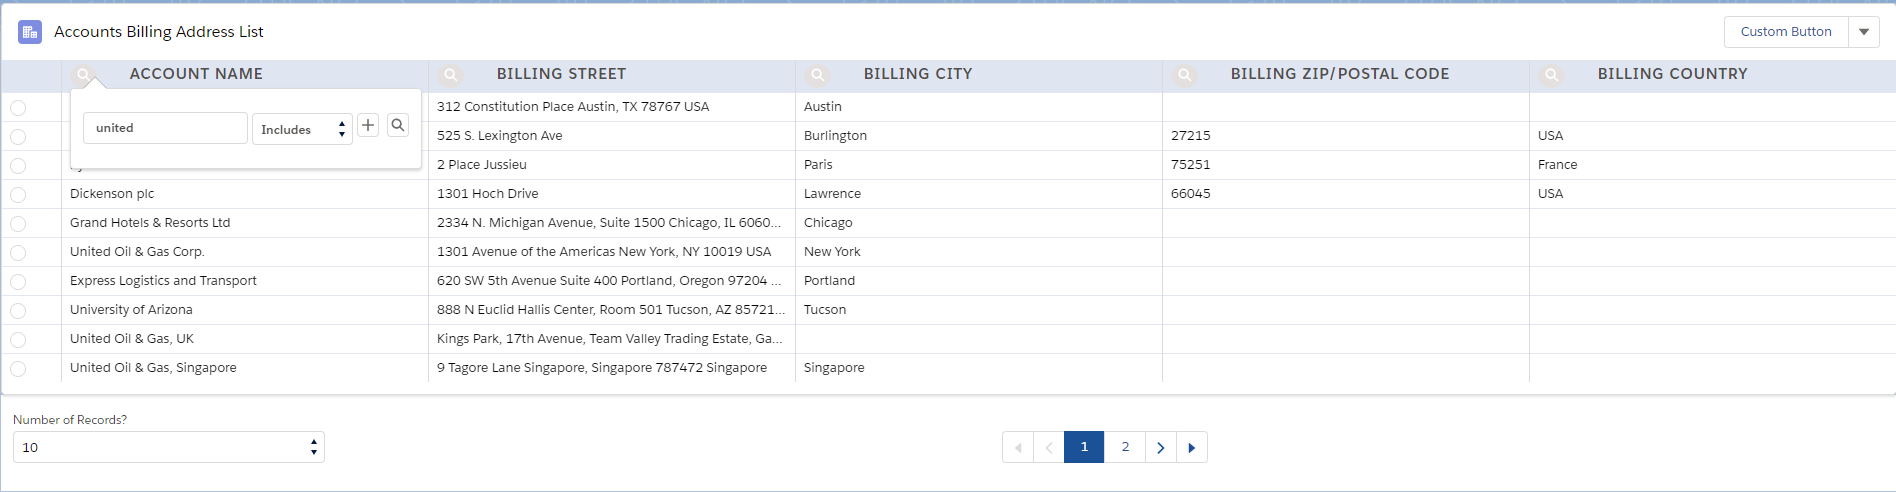Screen dimensions: 1896x492
Task: Add another filter condition with plus icon
Action: 368,125
